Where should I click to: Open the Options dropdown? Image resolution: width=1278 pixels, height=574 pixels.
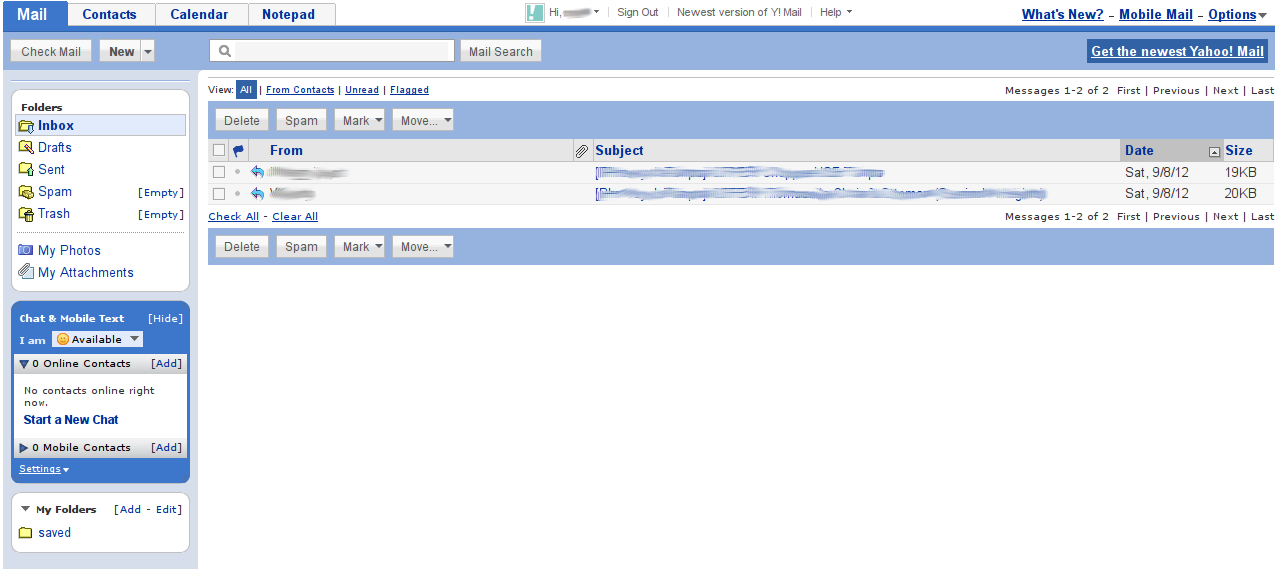[1238, 14]
